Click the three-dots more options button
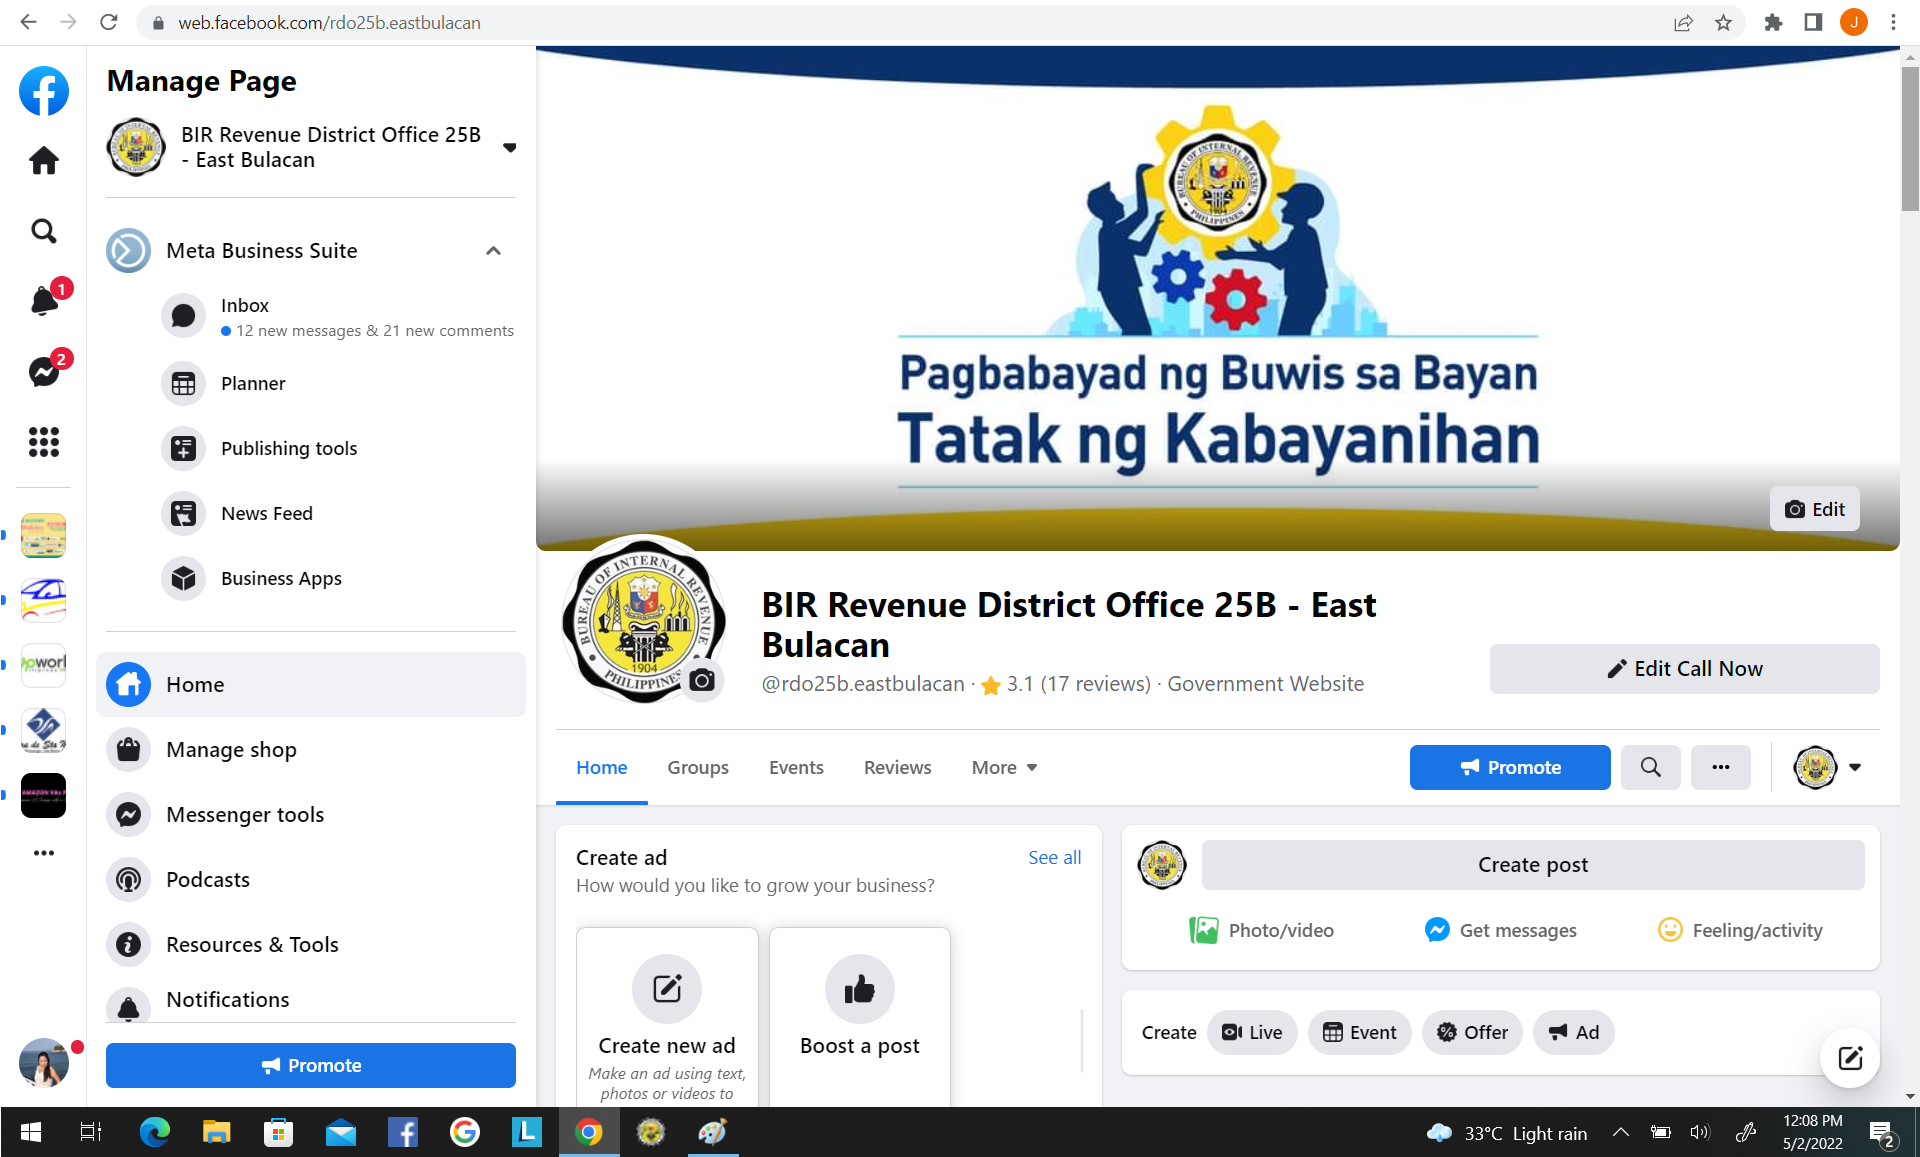Image resolution: width=1920 pixels, height=1157 pixels. point(1720,767)
